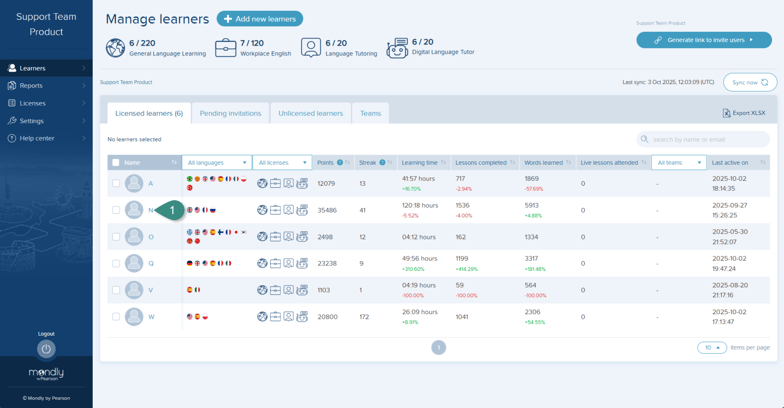784x408 pixels.
Task: Click the Generate link to invite users button
Action: [x=704, y=40]
